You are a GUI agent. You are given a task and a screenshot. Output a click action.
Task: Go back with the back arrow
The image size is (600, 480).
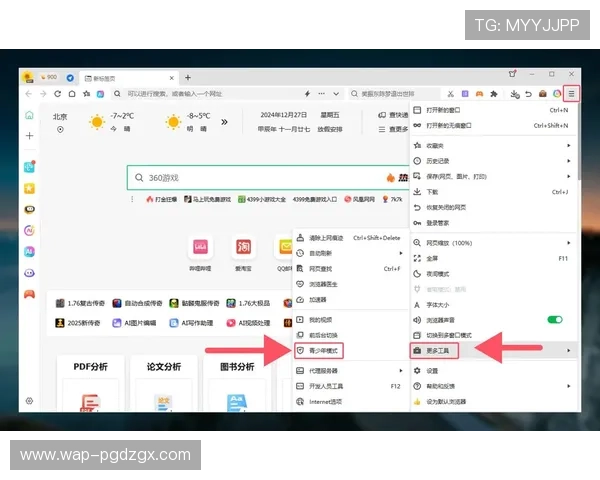[29, 94]
